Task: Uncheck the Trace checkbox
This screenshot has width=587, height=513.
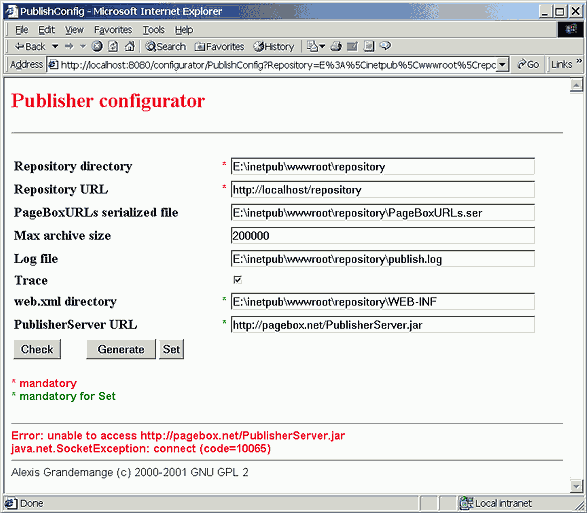Action: (237, 280)
